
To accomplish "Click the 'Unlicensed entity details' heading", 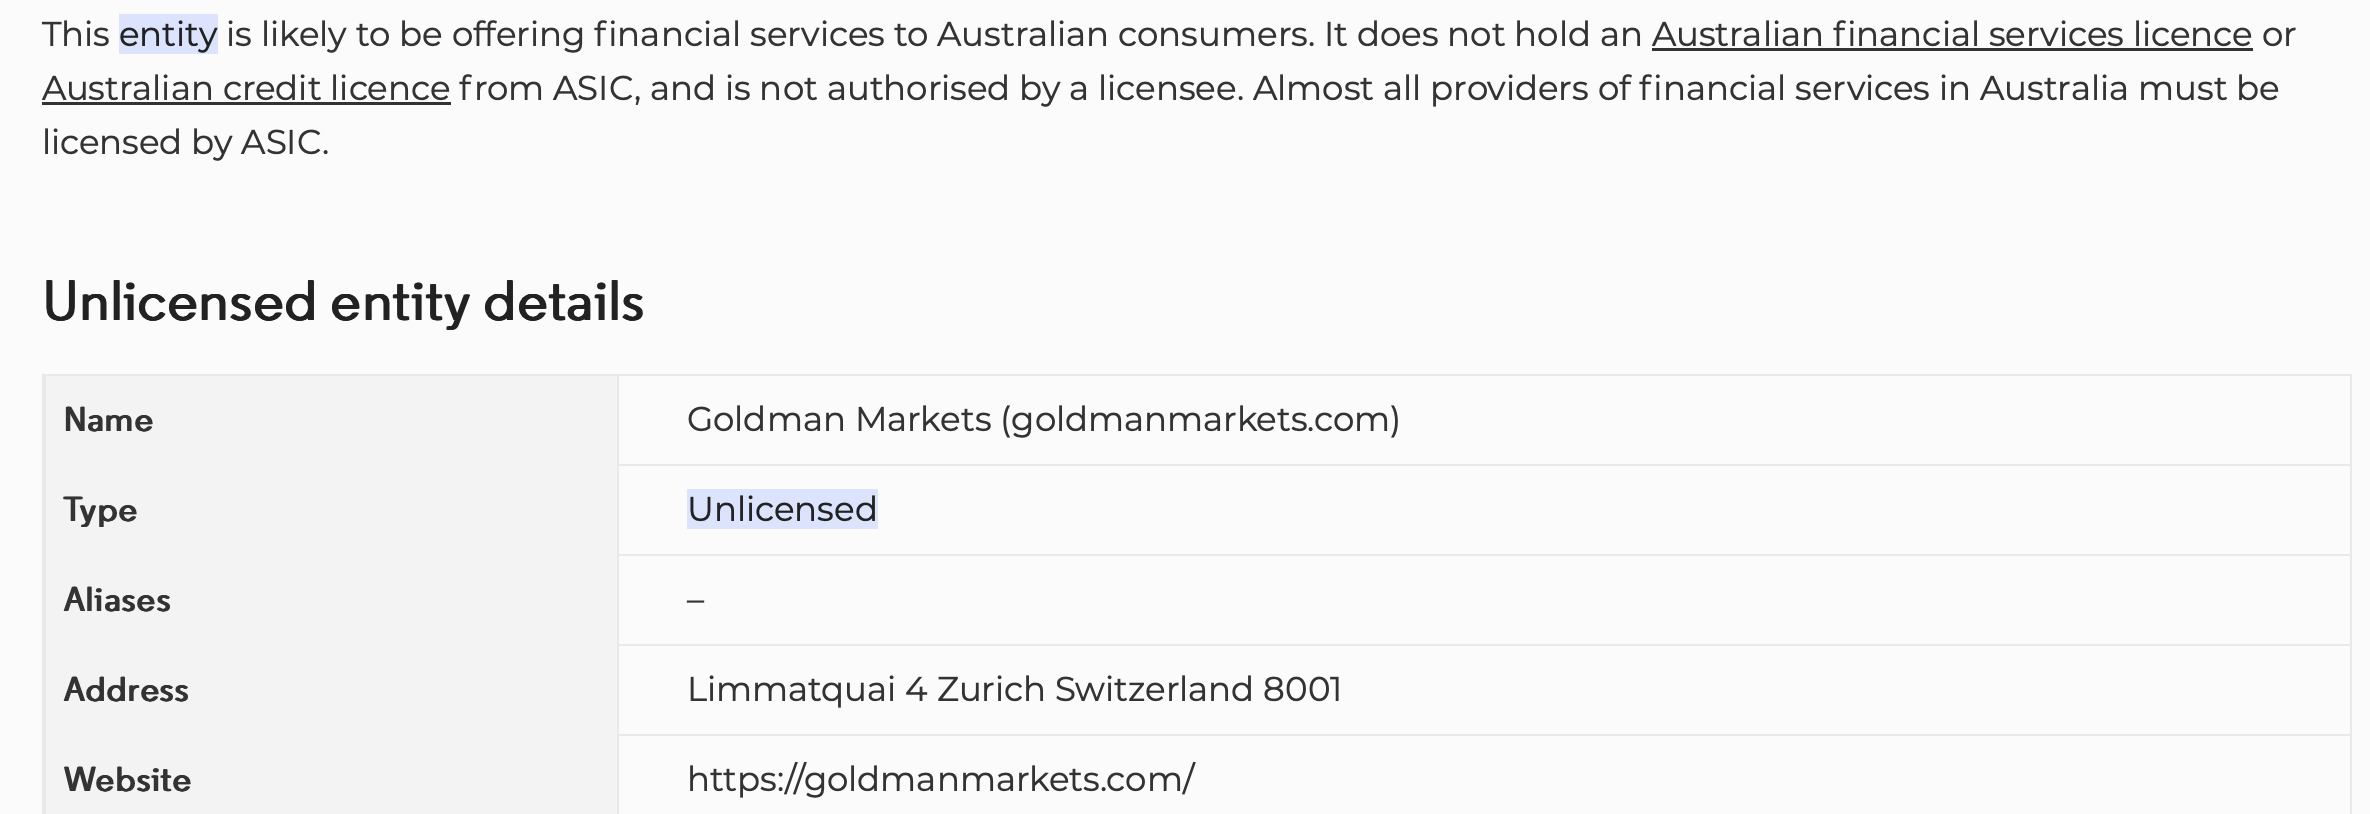I will click(343, 302).
